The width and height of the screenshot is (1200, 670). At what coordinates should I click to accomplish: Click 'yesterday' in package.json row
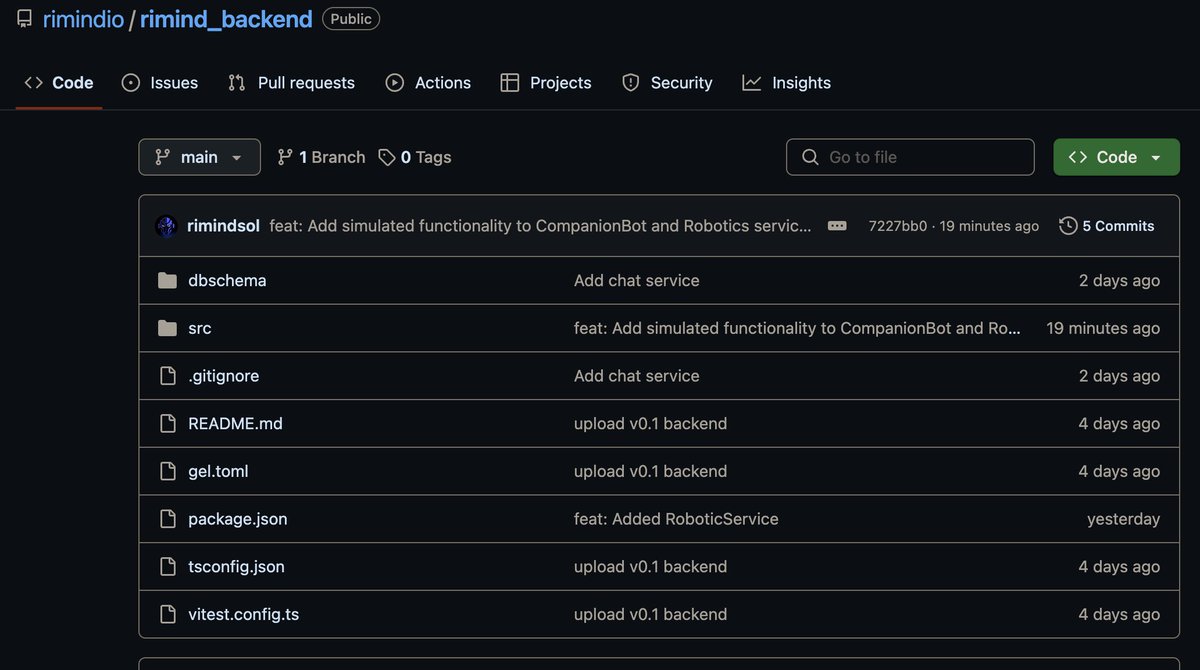[x=1124, y=519]
